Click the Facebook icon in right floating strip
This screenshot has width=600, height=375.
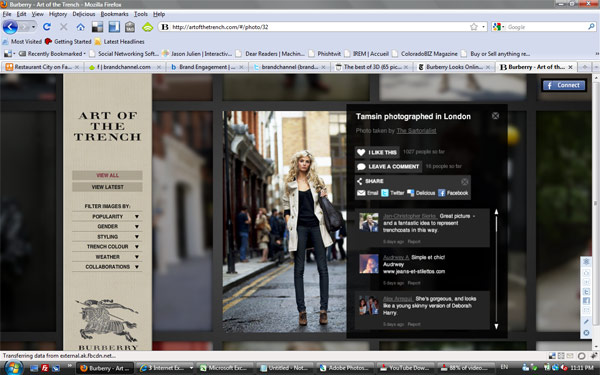pos(586,302)
